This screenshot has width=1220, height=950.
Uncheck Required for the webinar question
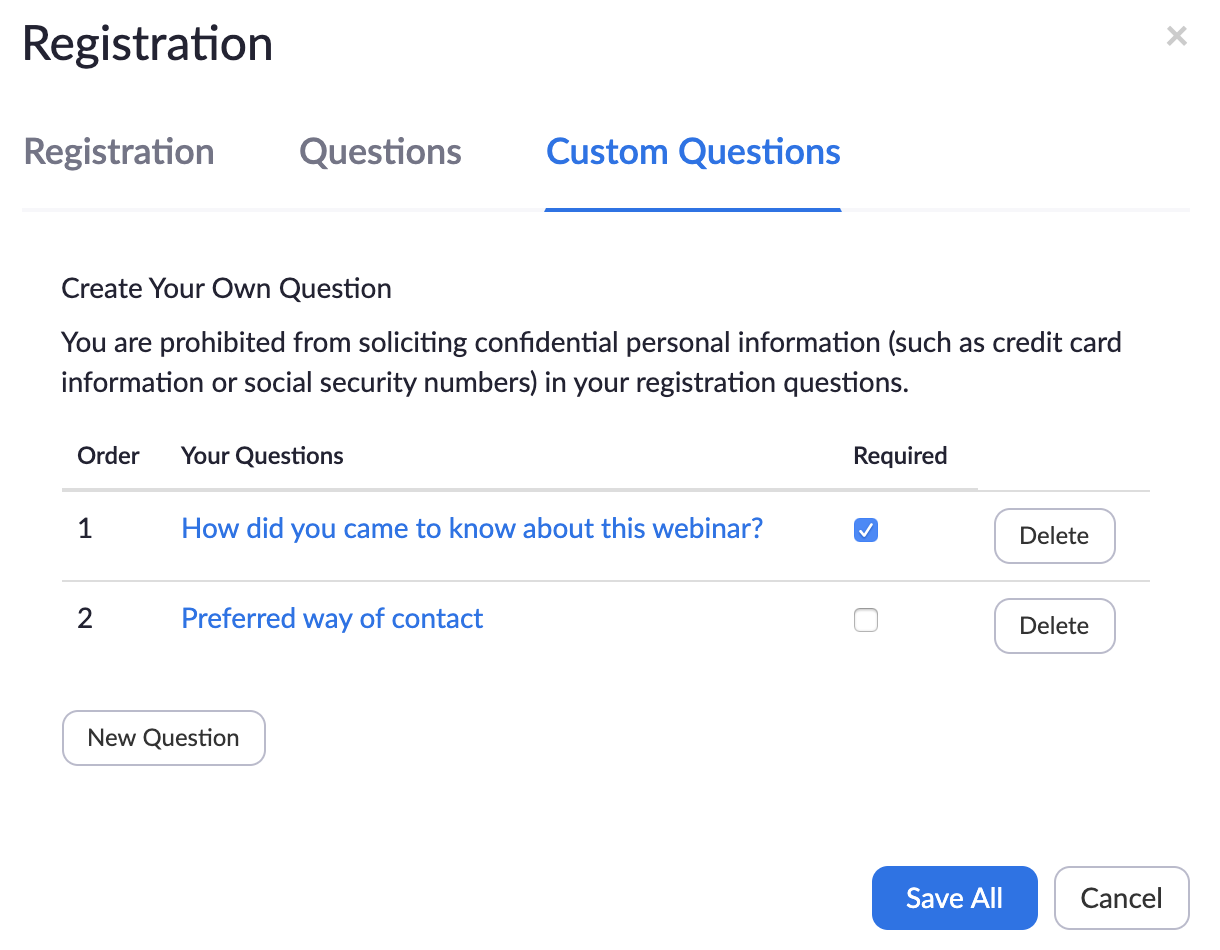(866, 530)
